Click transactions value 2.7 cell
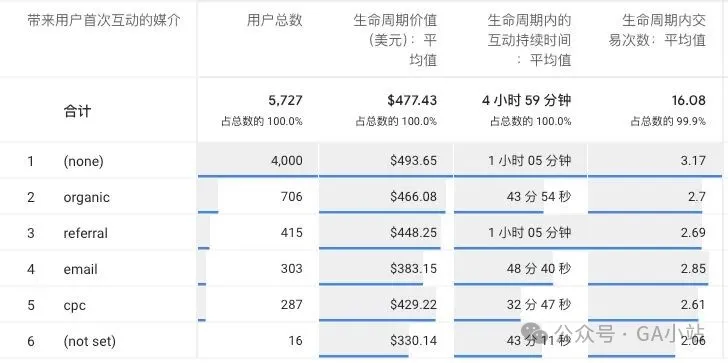 697,197
